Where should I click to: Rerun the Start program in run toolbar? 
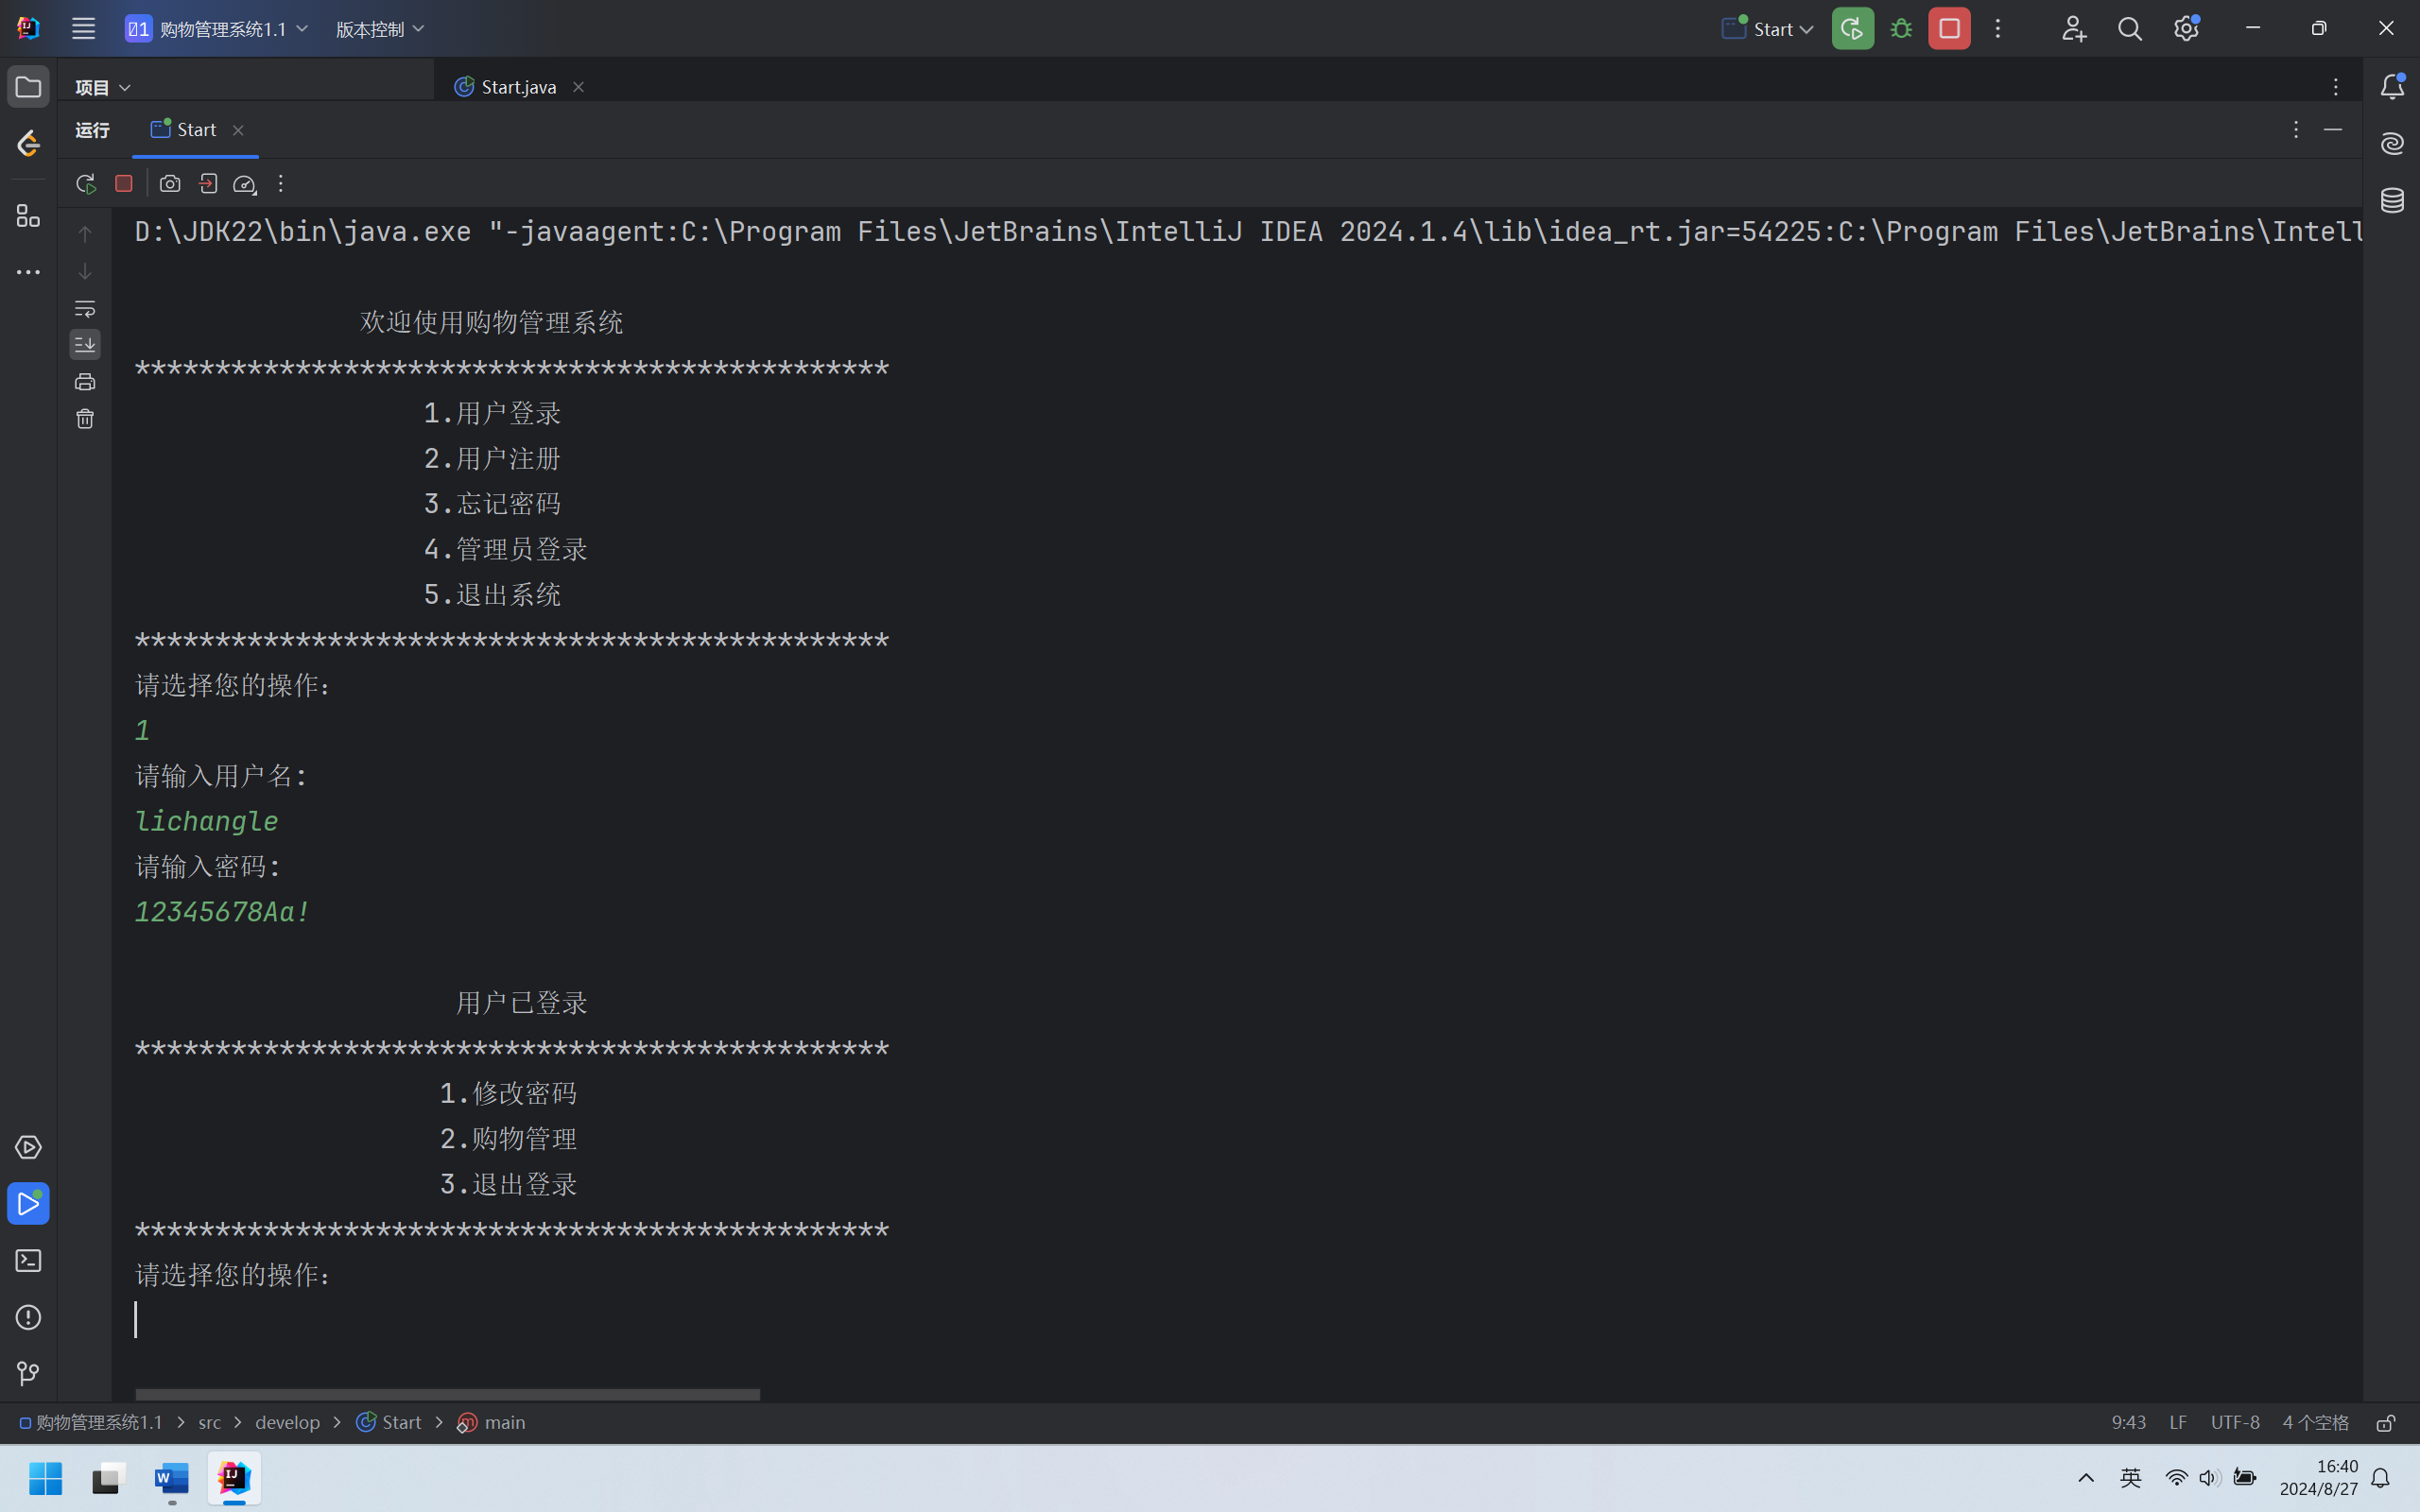(85, 184)
